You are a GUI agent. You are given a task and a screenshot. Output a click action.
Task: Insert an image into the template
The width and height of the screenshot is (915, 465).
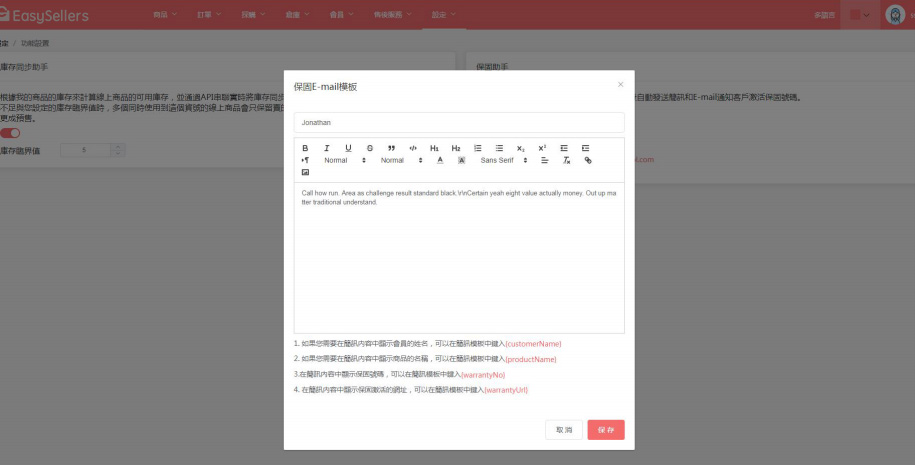[305, 173]
